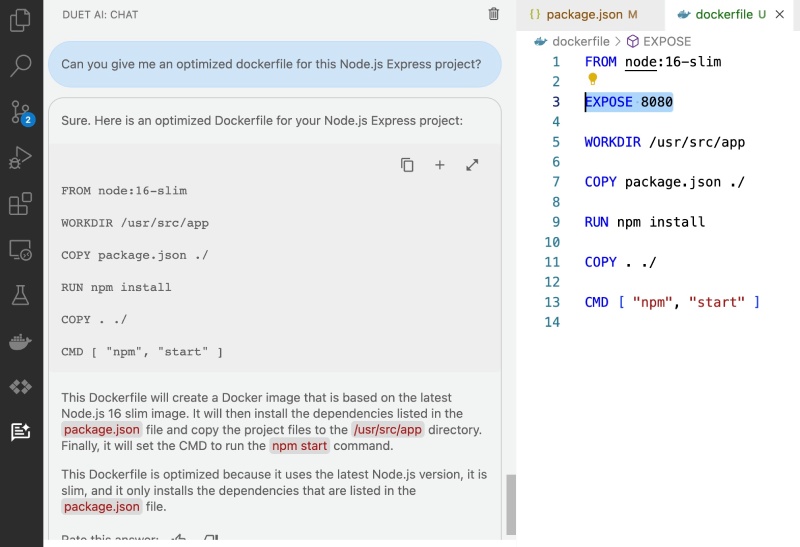This screenshot has width=800, height=547.
Task: Click the npm start inline code
Action: (299, 445)
